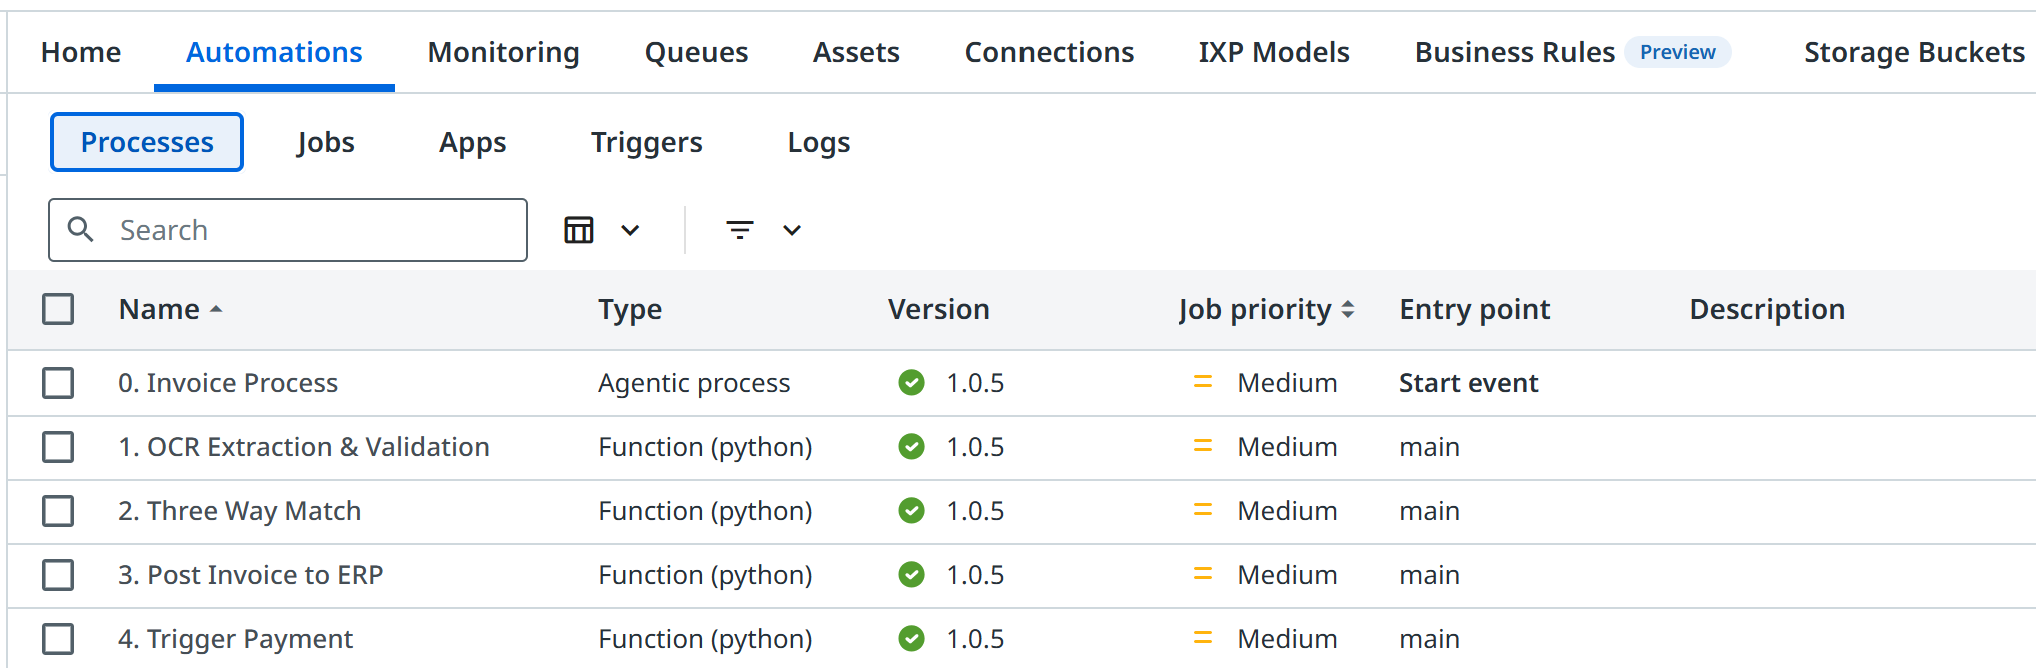Screen dimensions: 2036x668
Task: Open the filter lines icon
Action: pos(740,230)
